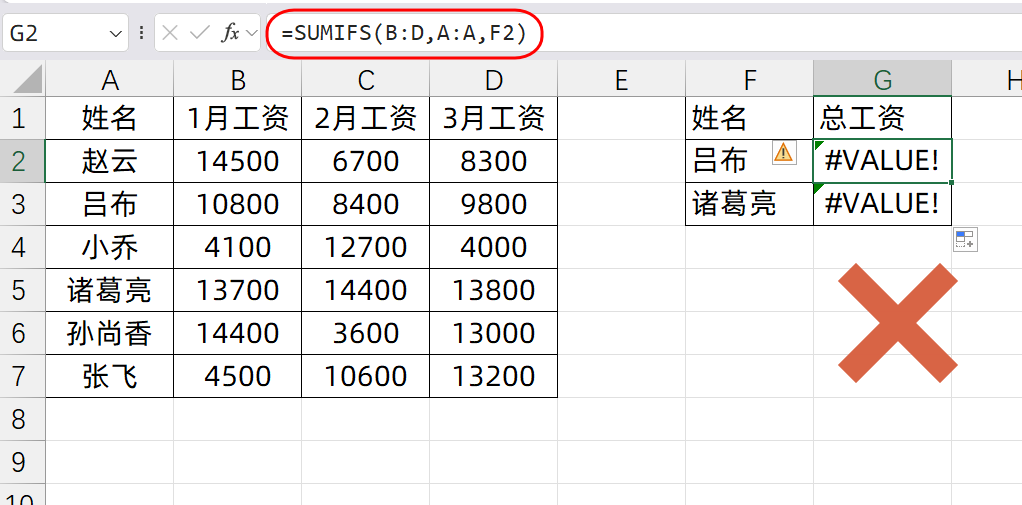Open the Insert Function fx icon
The width and height of the screenshot is (1022, 505).
229,33
